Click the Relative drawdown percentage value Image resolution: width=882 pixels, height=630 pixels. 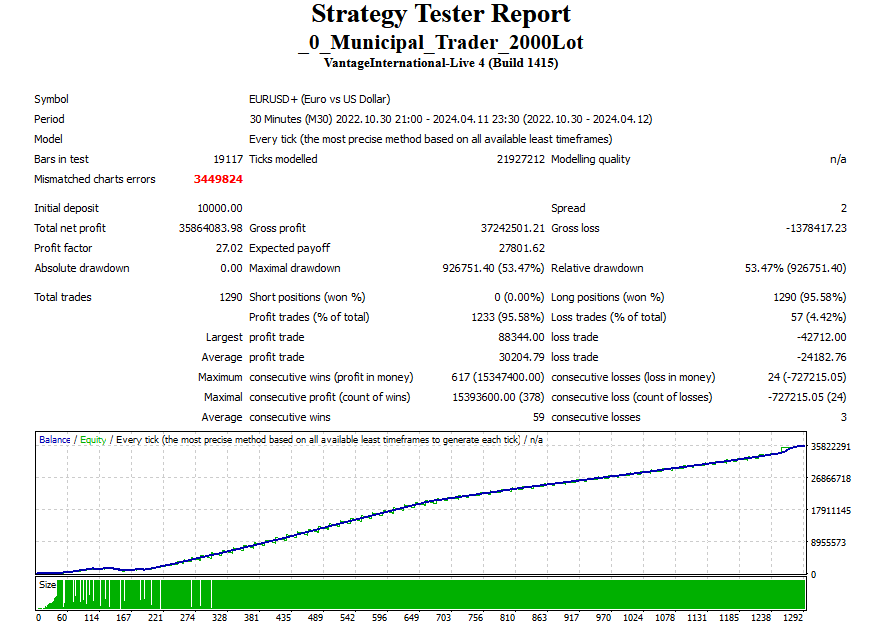tap(796, 268)
